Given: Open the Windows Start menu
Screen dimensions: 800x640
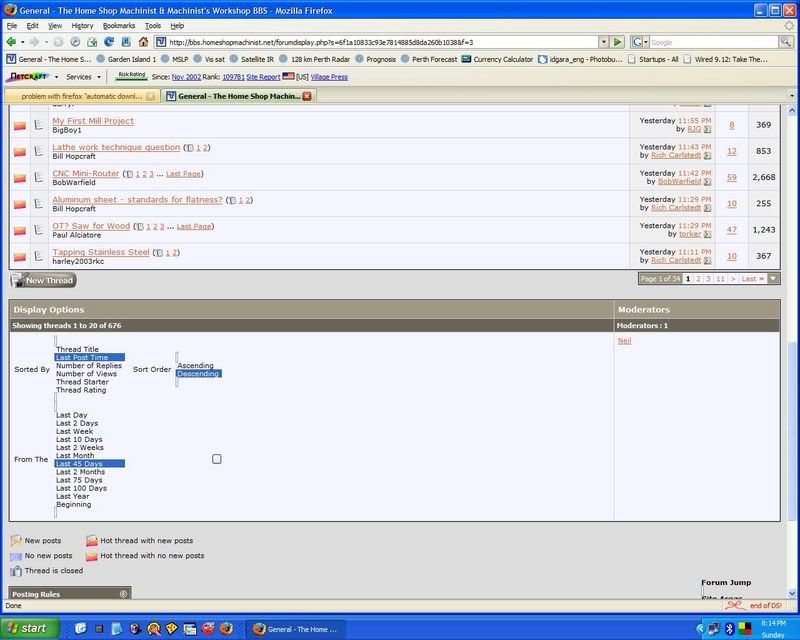Looking at the screenshot, I should (29, 628).
